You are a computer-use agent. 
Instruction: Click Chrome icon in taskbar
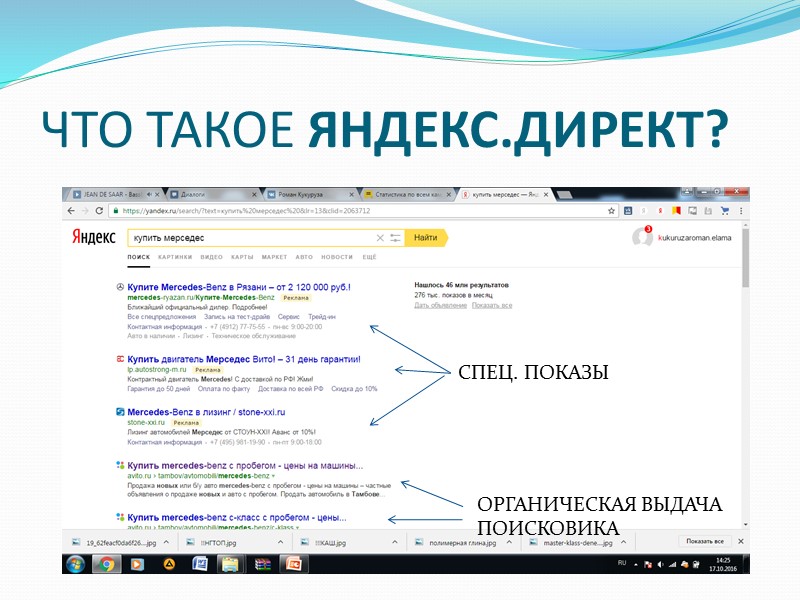[106, 564]
